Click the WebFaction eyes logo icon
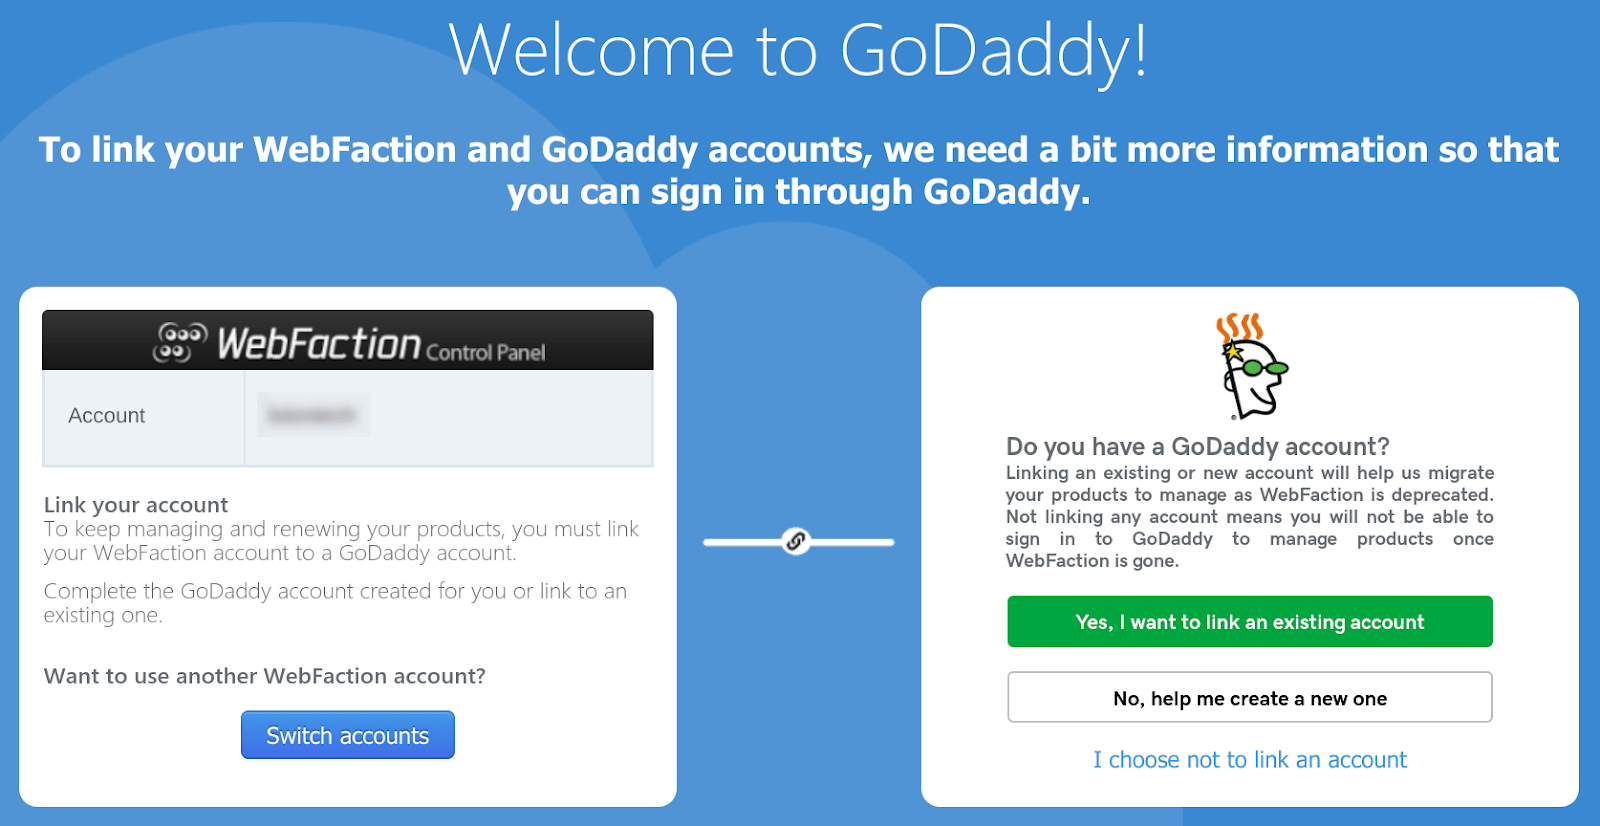This screenshot has height=826, width=1600. click(180, 342)
